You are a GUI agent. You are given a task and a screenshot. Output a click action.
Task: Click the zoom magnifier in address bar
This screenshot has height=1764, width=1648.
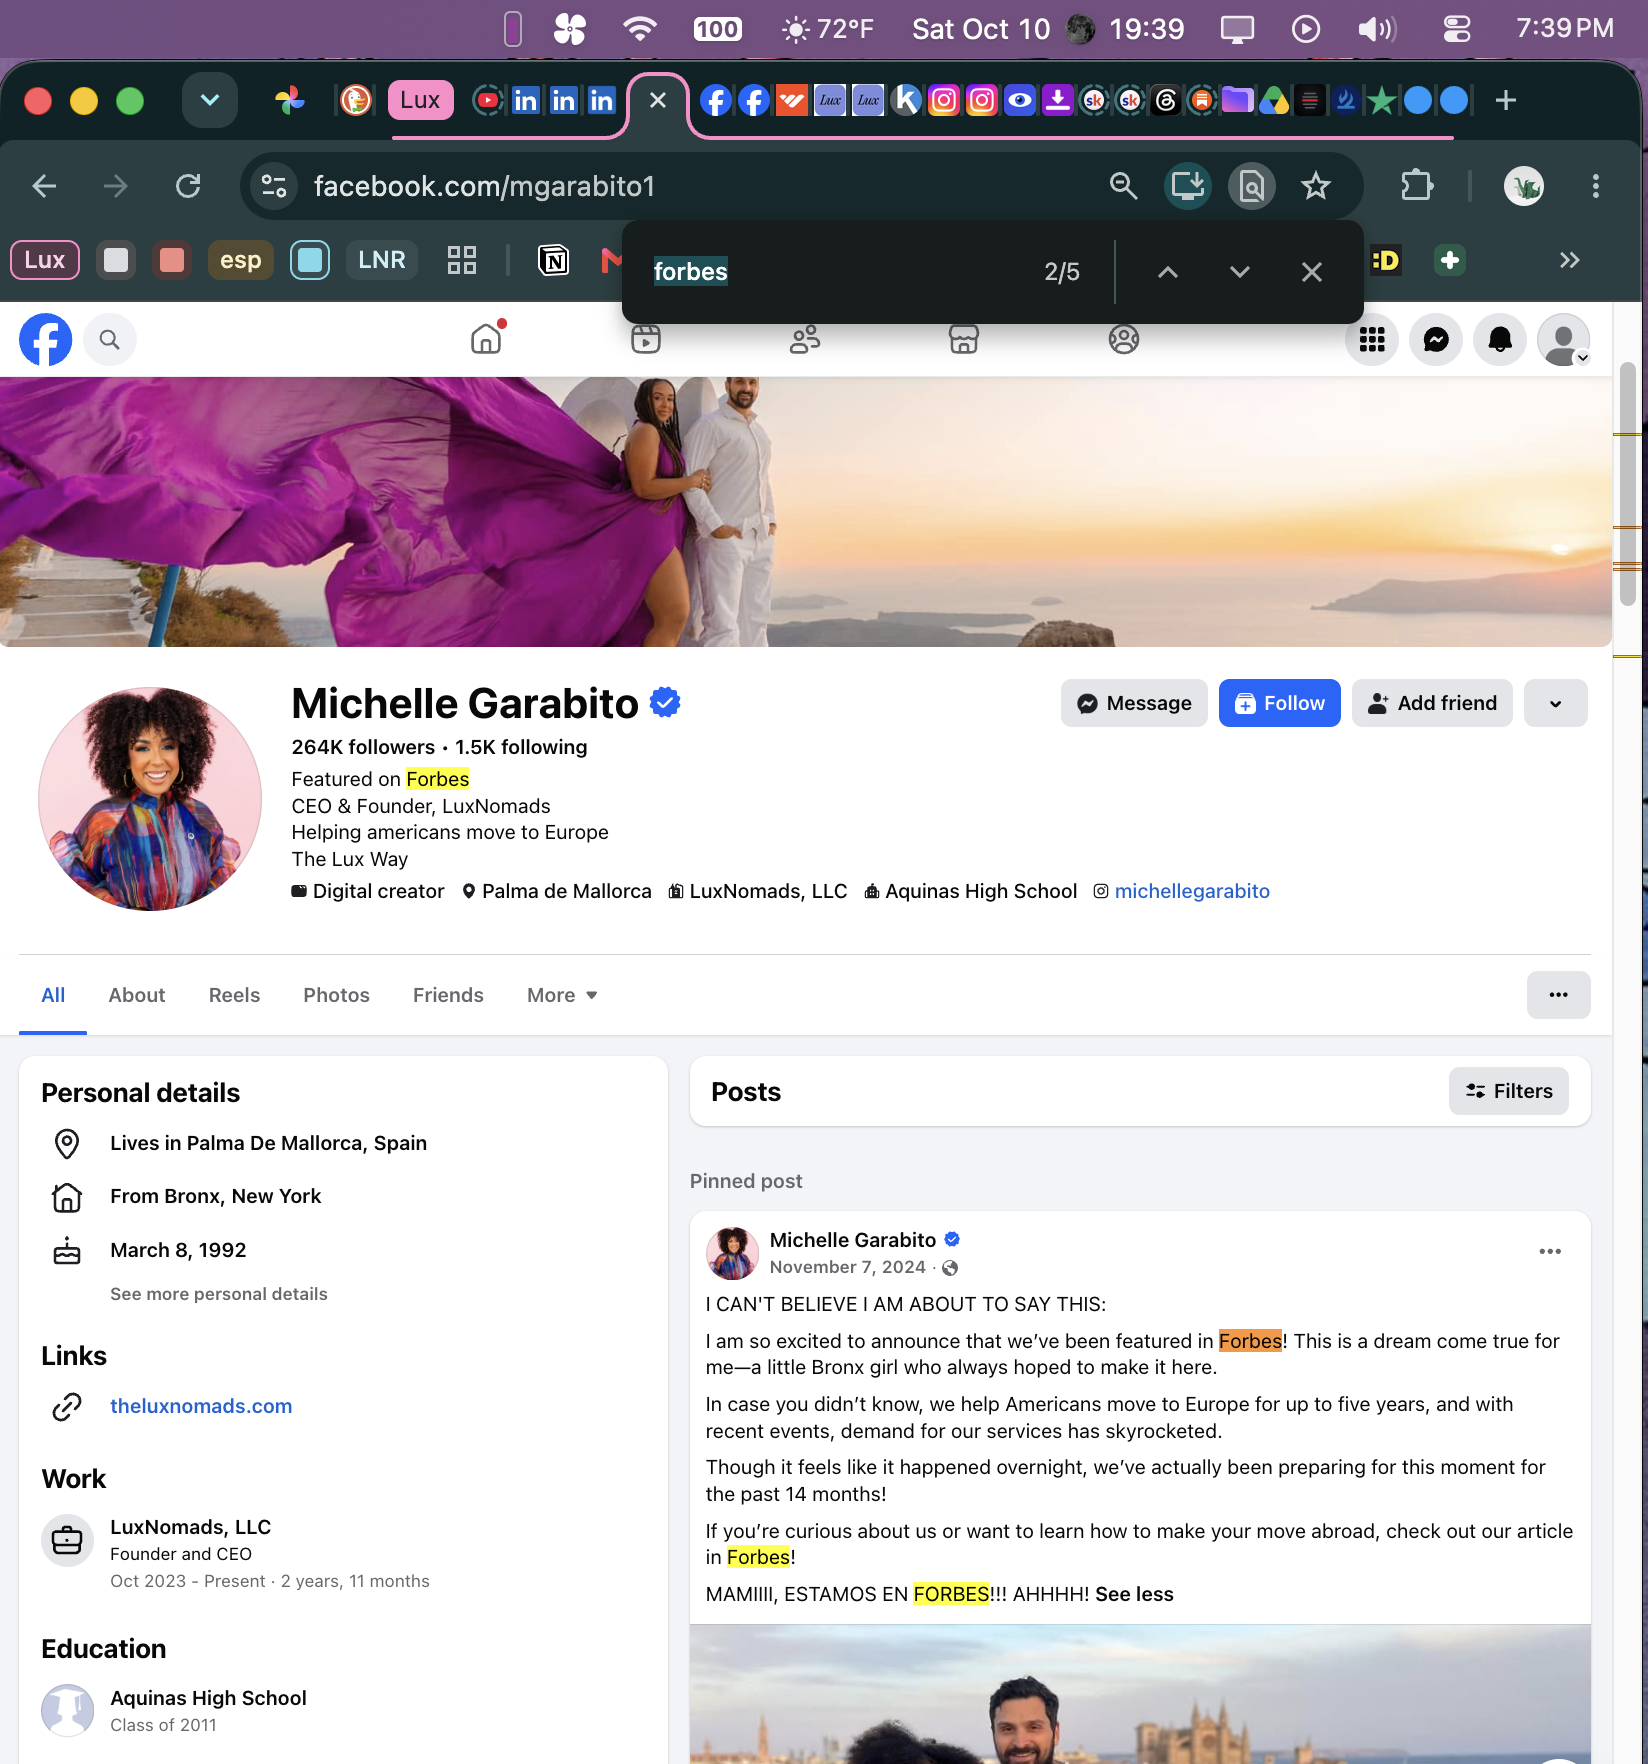coord(1123,186)
